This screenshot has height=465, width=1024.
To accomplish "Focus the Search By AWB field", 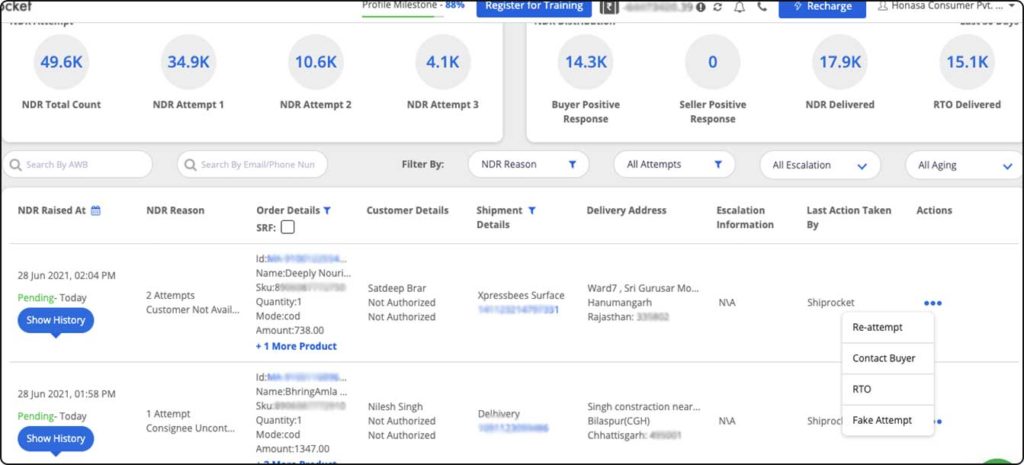I will coord(77,165).
